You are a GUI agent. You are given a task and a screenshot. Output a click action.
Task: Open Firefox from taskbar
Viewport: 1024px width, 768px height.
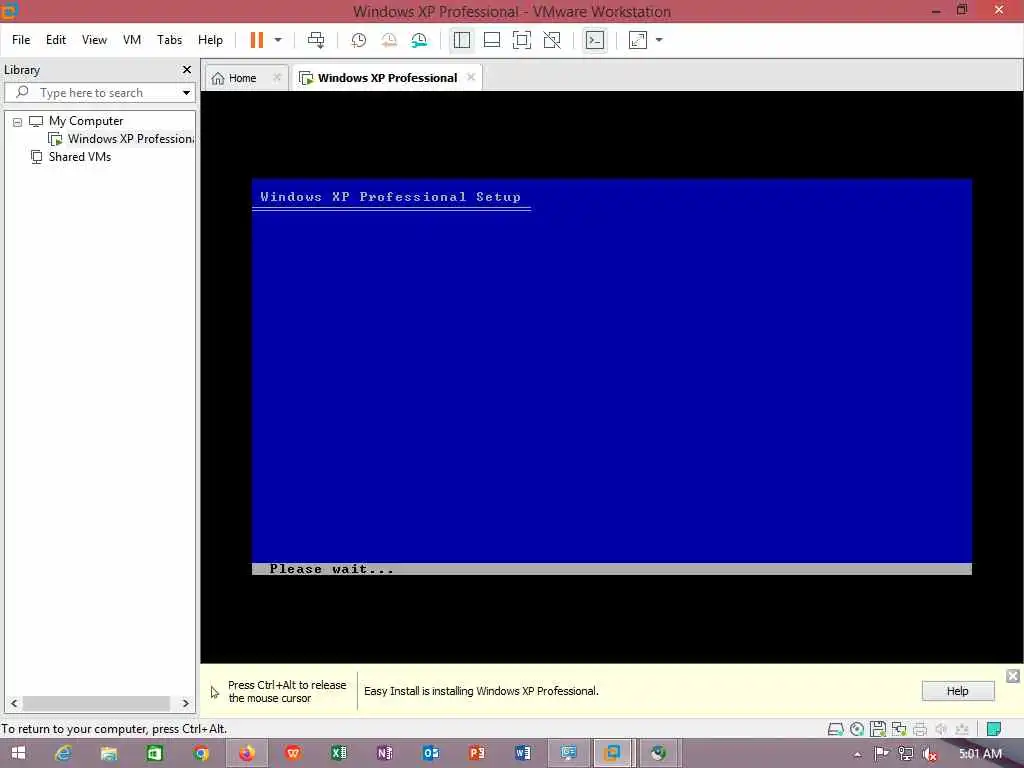pos(247,753)
